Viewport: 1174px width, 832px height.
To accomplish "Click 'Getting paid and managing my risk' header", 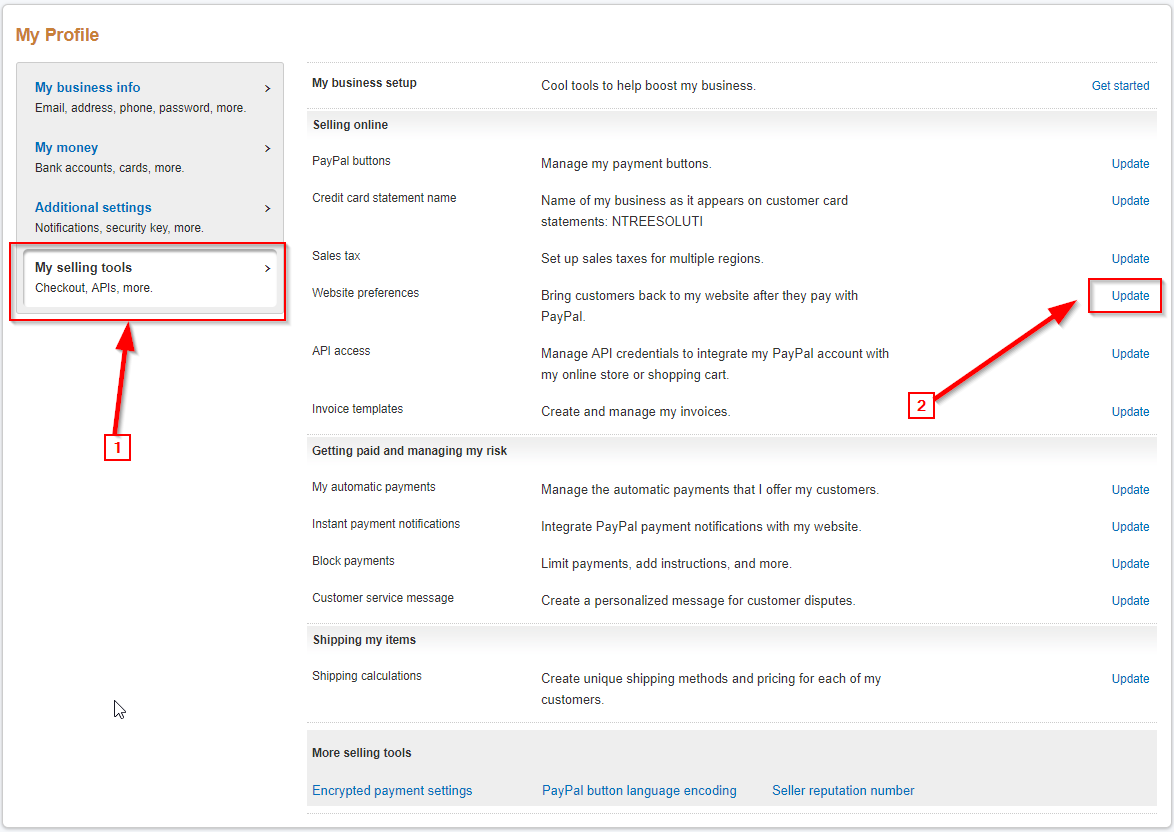I will point(410,451).
